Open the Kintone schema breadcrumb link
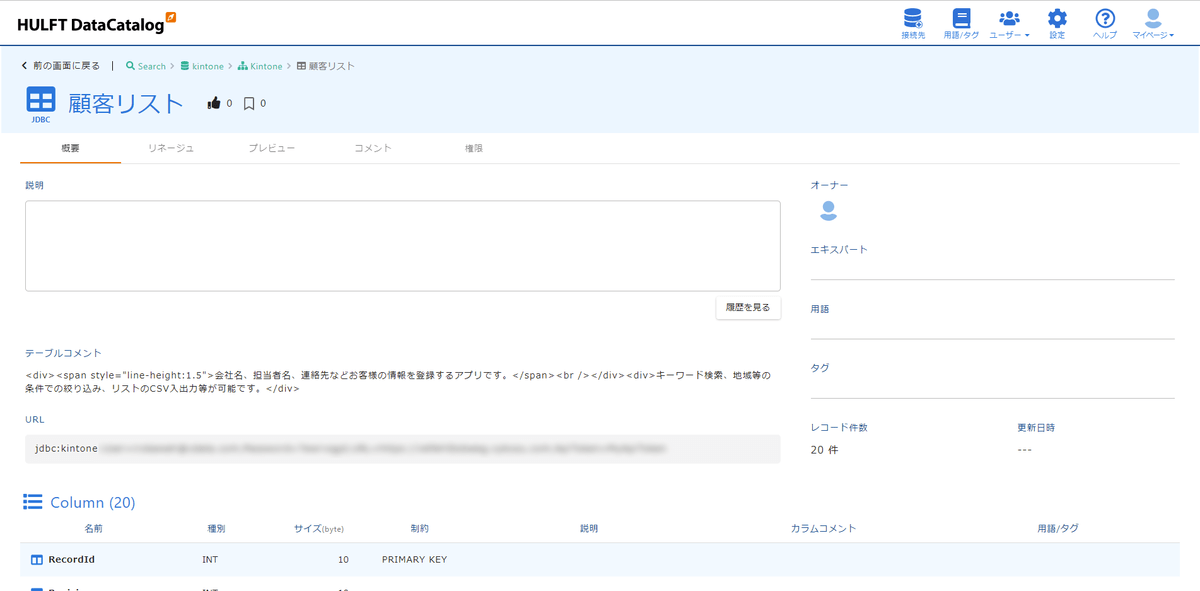 pyautogui.click(x=260, y=66)
